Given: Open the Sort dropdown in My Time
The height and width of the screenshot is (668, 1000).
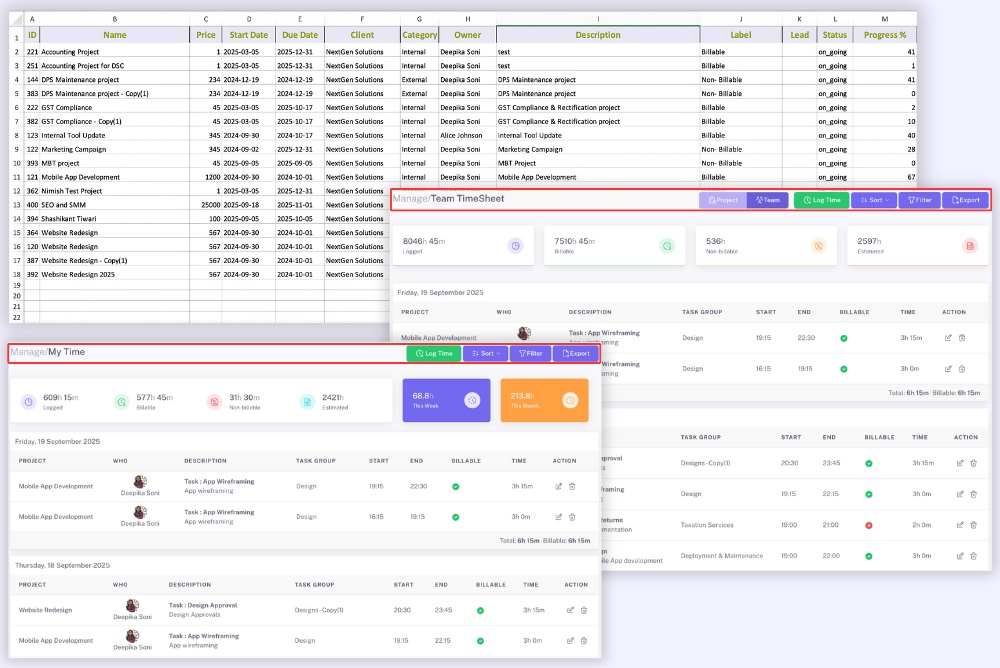Looking at the screenshot, I should 485,353.
